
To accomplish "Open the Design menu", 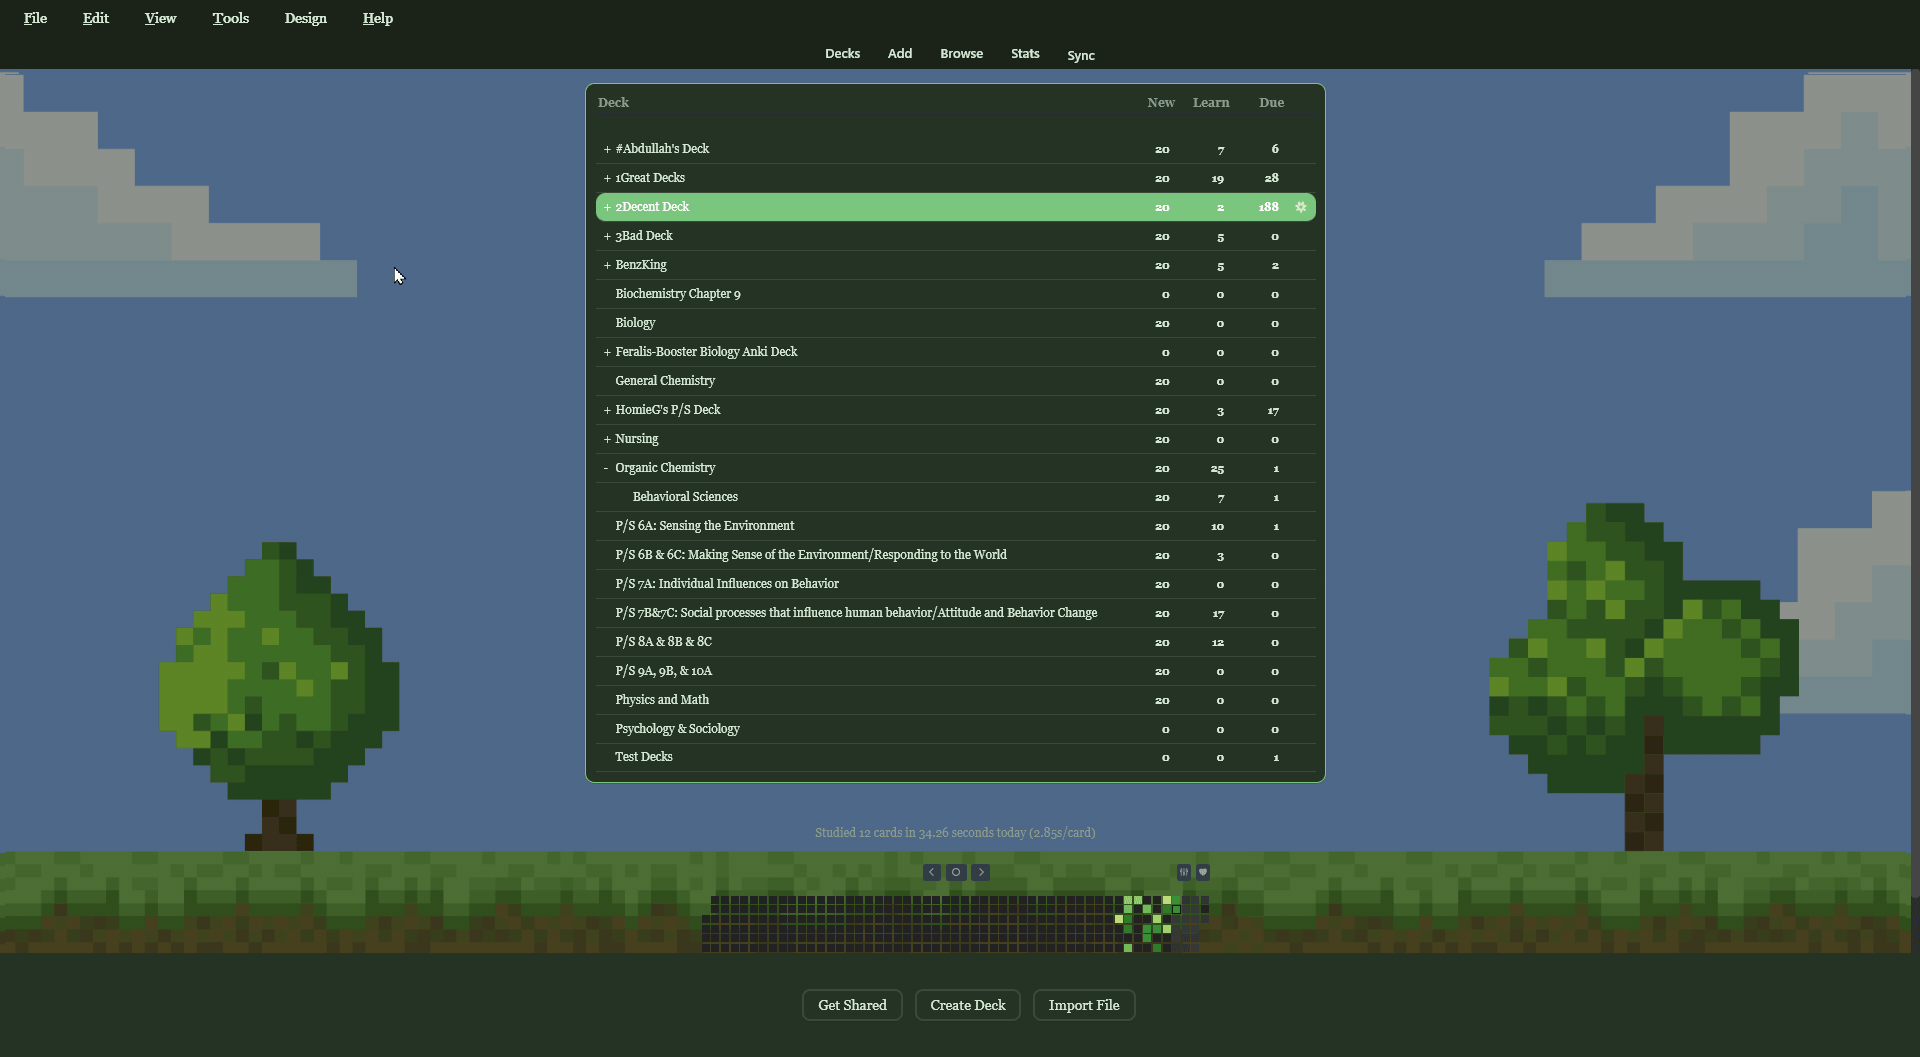I will [x=305, y=18].
